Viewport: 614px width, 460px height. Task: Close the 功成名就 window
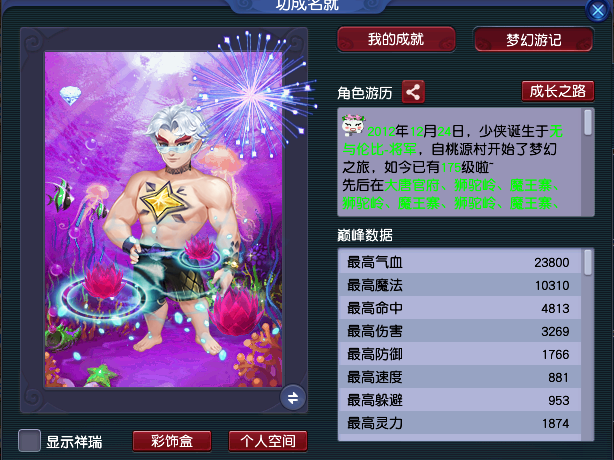pyautogui.click(x=597, y=11)
